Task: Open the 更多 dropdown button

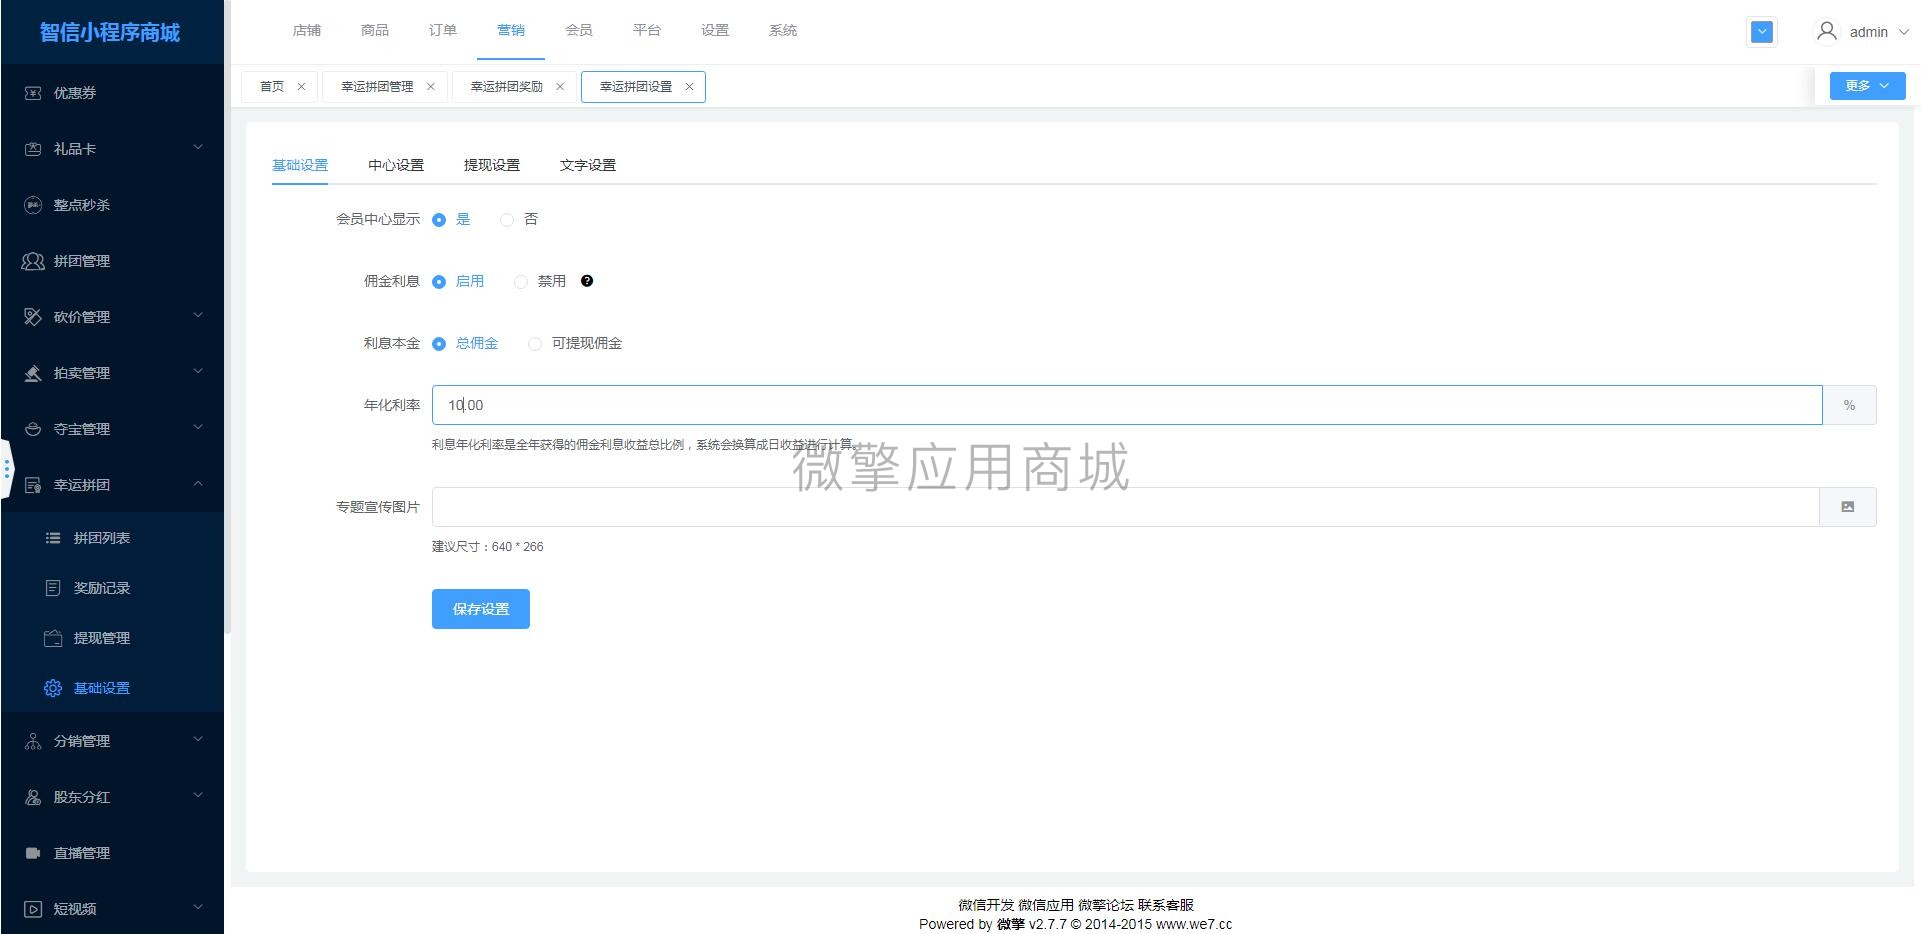Action: (1867, 86)
